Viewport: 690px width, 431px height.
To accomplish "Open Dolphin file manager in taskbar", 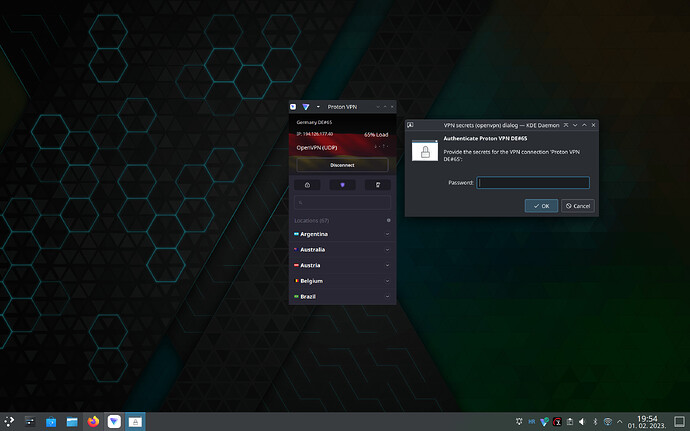I will [72, 422].
